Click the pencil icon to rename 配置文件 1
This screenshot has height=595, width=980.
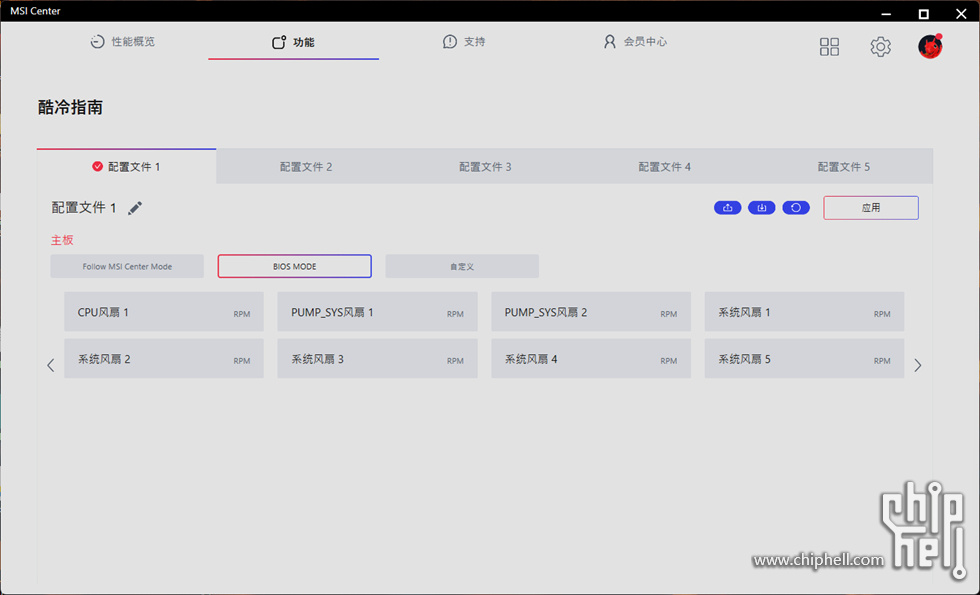coord(135,208)
